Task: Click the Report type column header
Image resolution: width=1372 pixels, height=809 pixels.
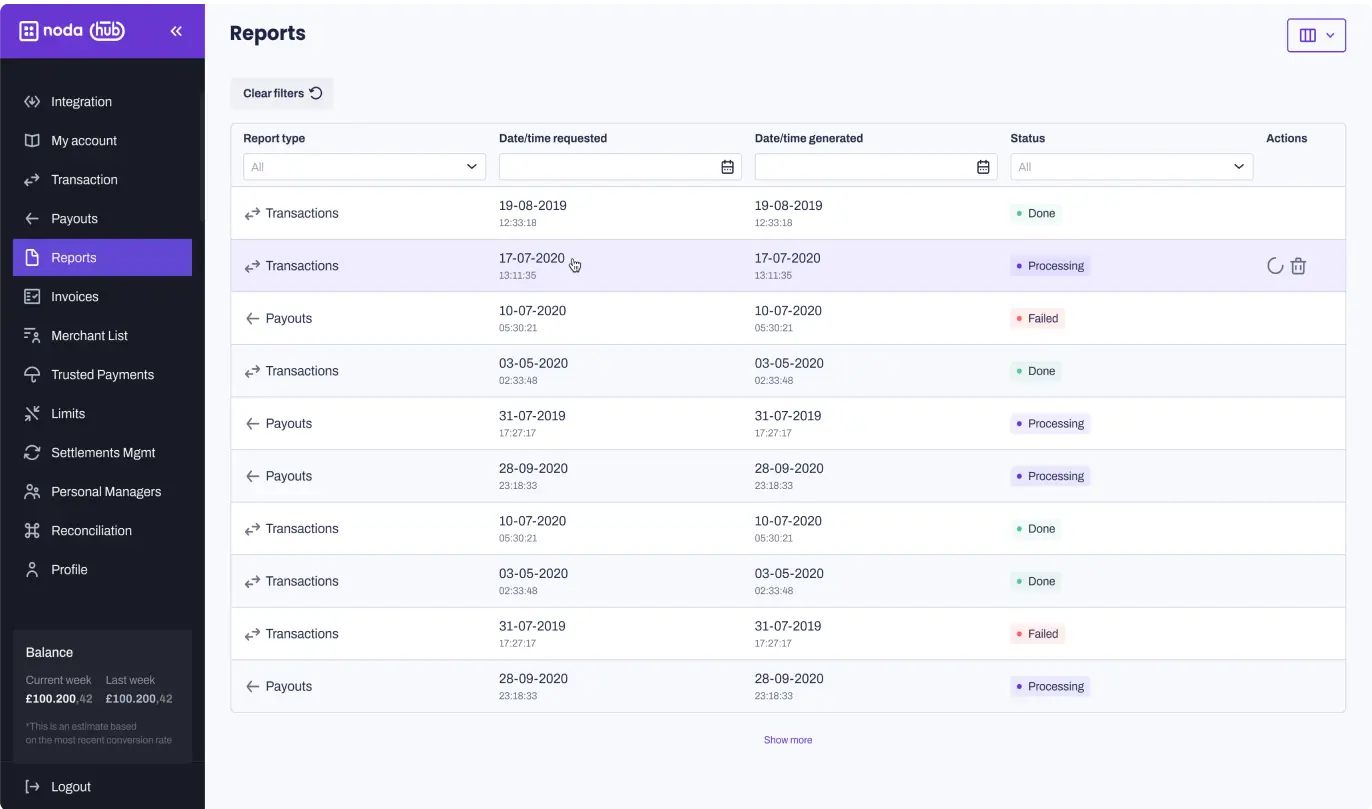Action: click(274, 138)
